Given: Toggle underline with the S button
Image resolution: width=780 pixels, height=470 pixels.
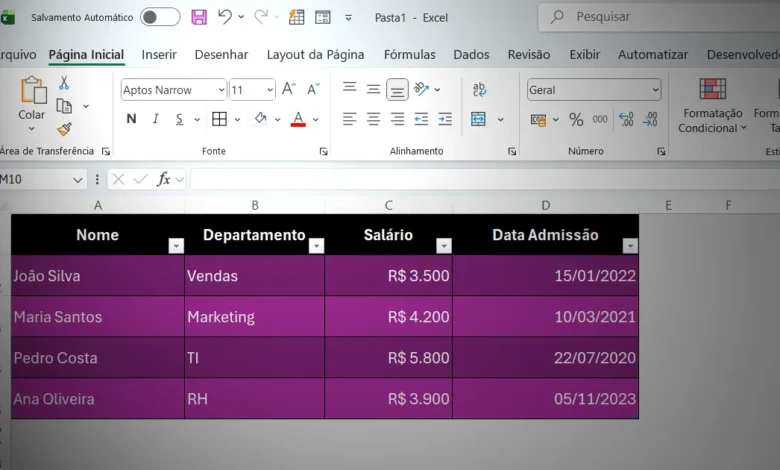Looking at the screenshot, I should point(180,119).
